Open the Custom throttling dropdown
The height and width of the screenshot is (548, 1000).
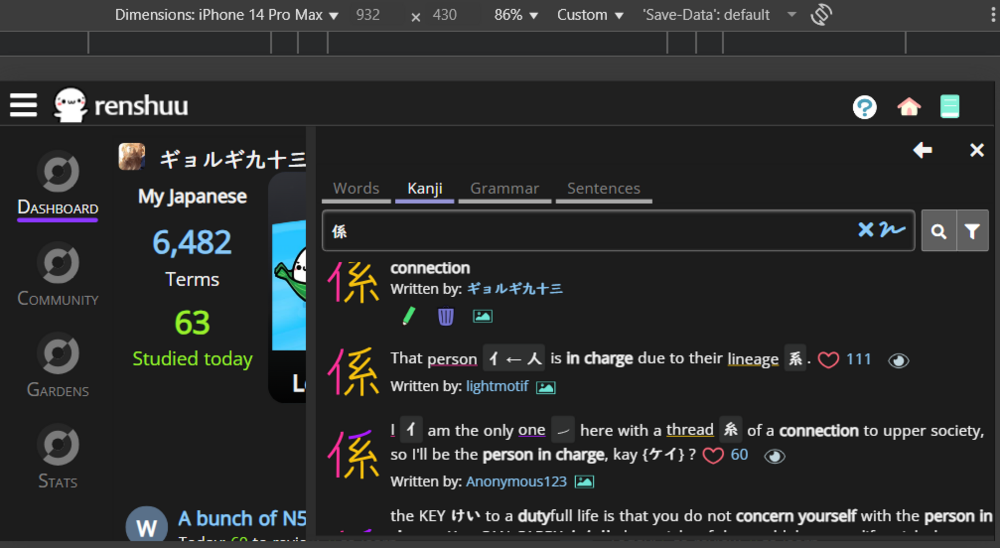(x=590, y=15)
